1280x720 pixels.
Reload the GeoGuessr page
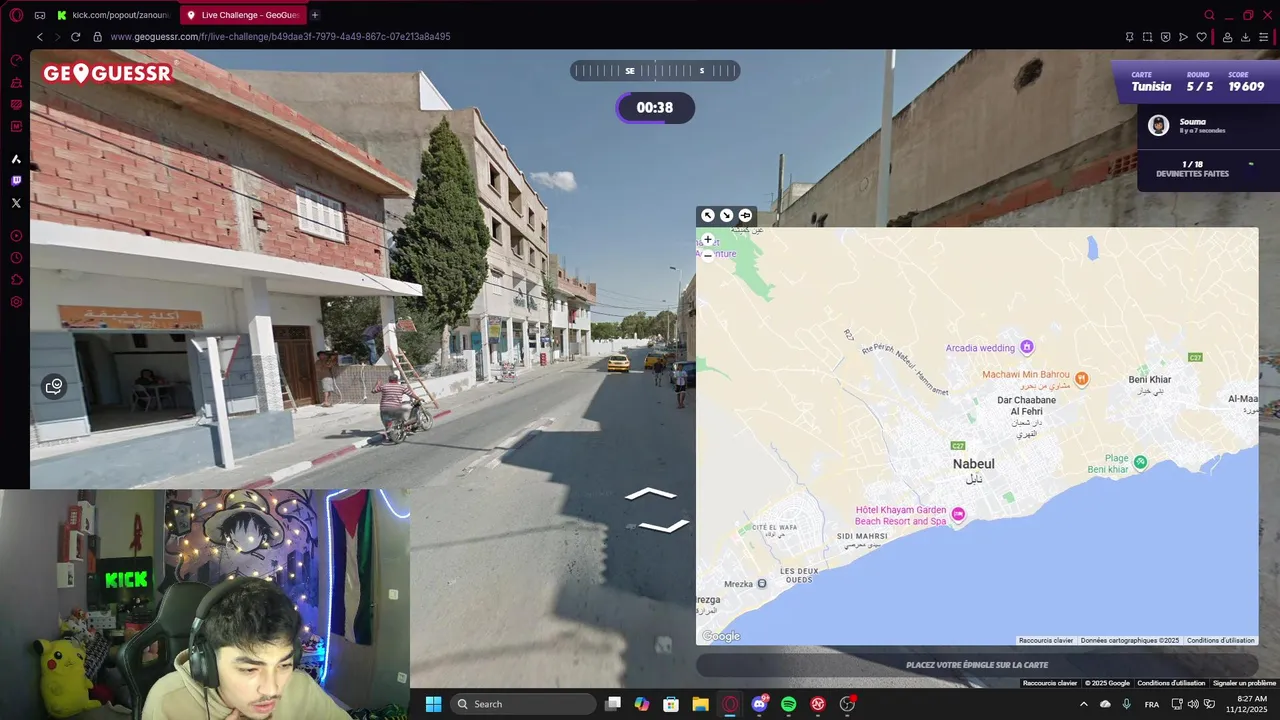pyautogui.click(x=75, y=37)
